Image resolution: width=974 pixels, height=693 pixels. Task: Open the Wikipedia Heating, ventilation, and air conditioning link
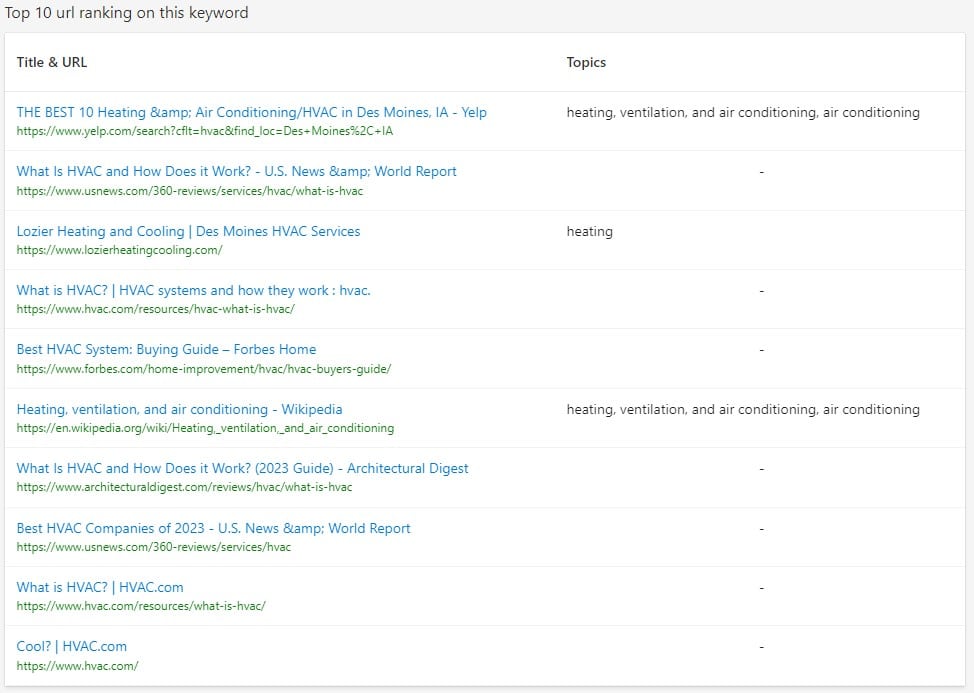pyautogui.click(x=180, y=409)
